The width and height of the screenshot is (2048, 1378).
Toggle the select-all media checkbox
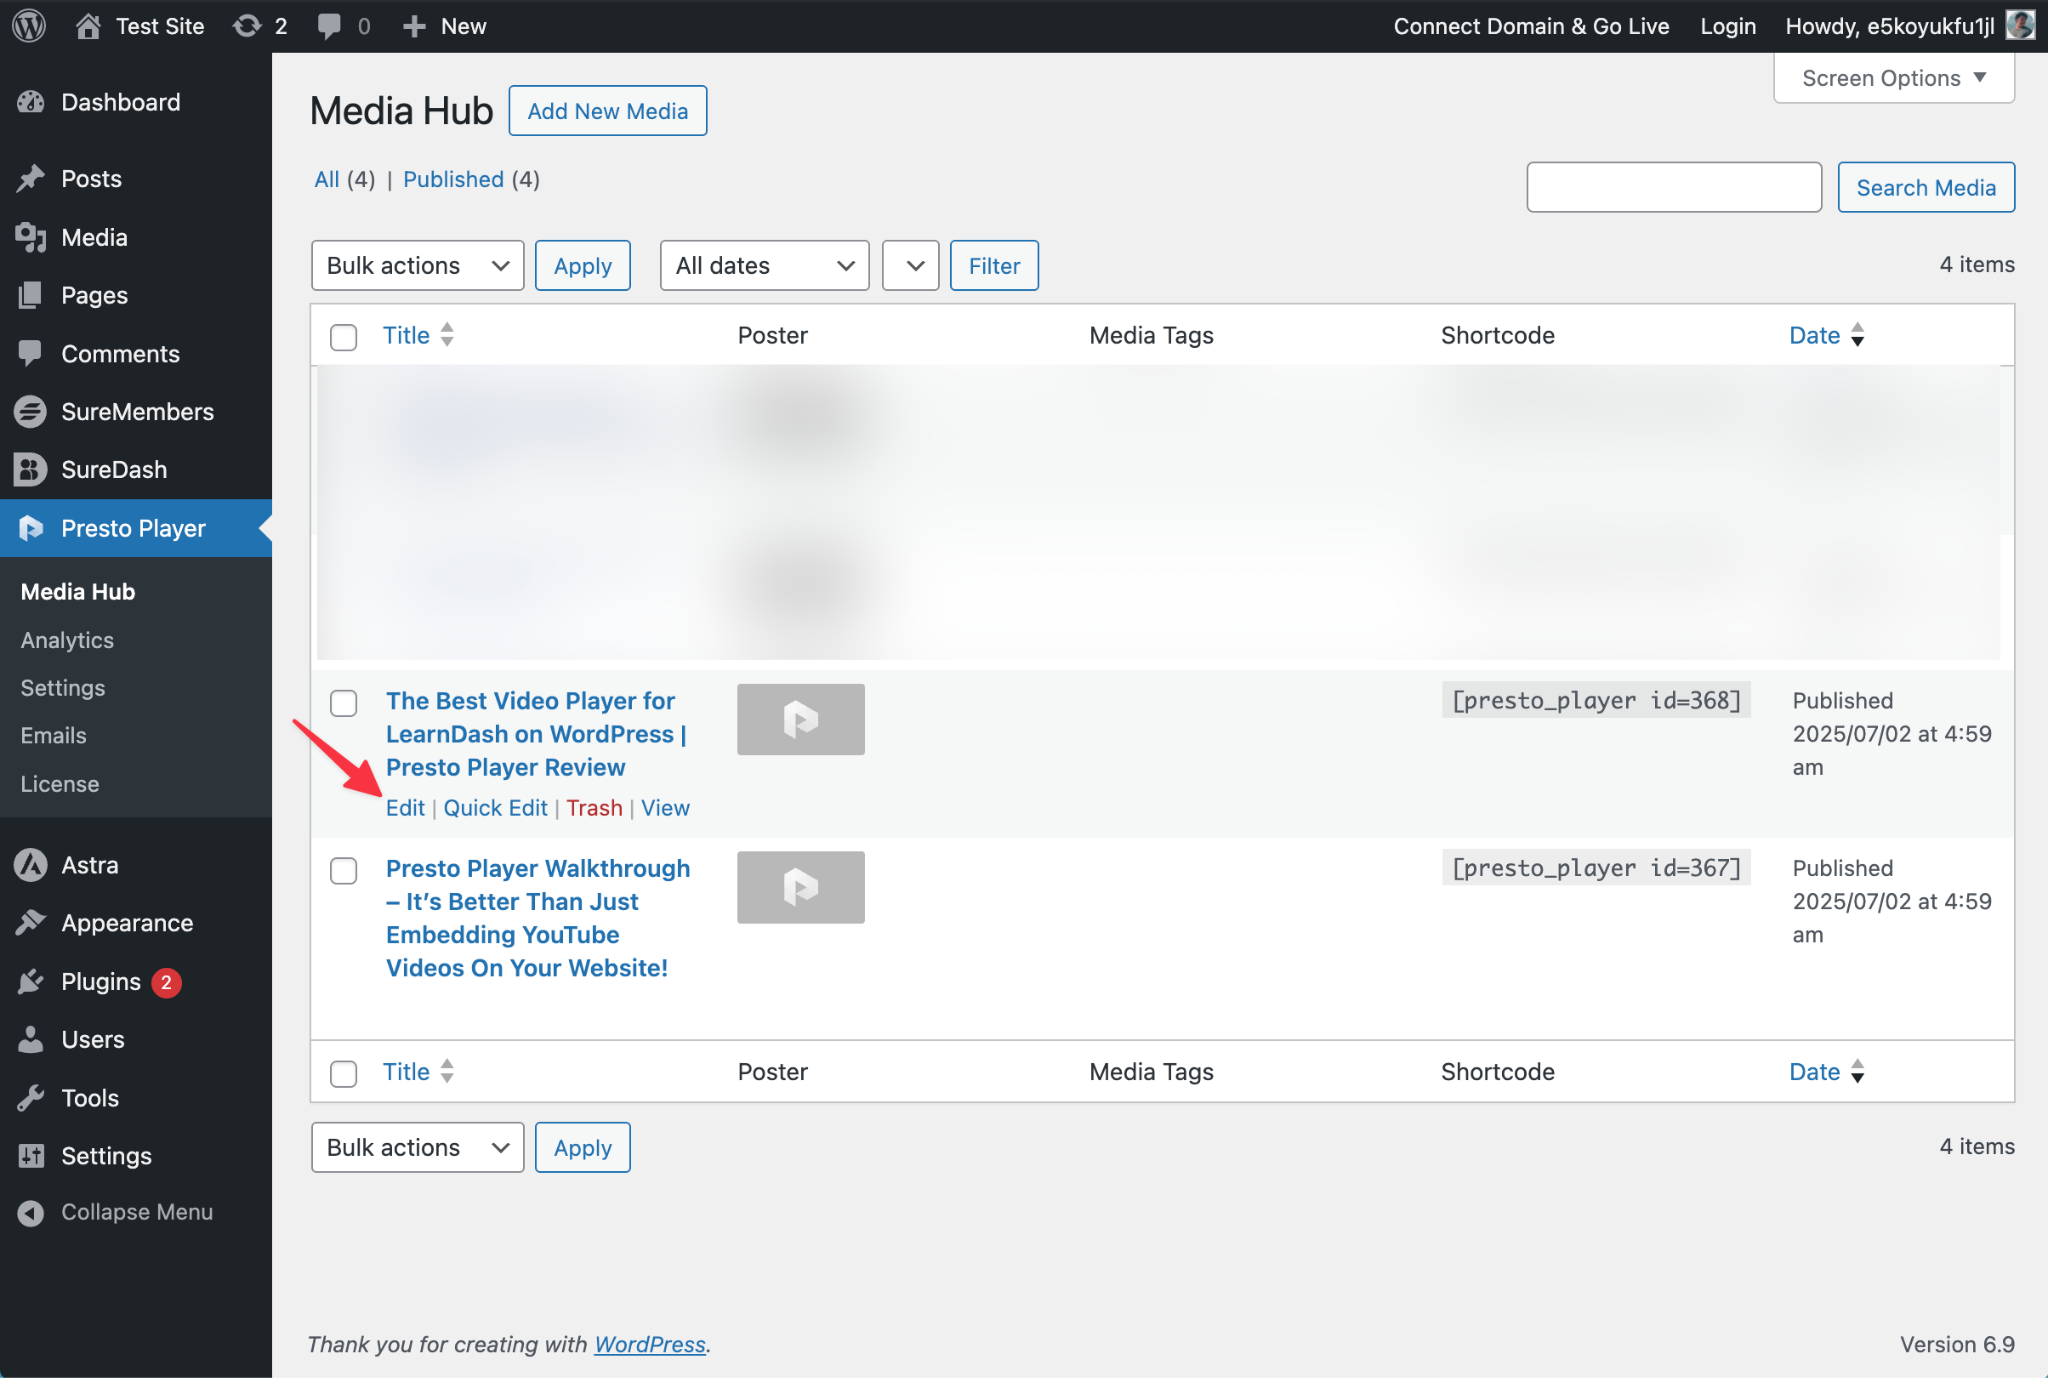(343, 337)
